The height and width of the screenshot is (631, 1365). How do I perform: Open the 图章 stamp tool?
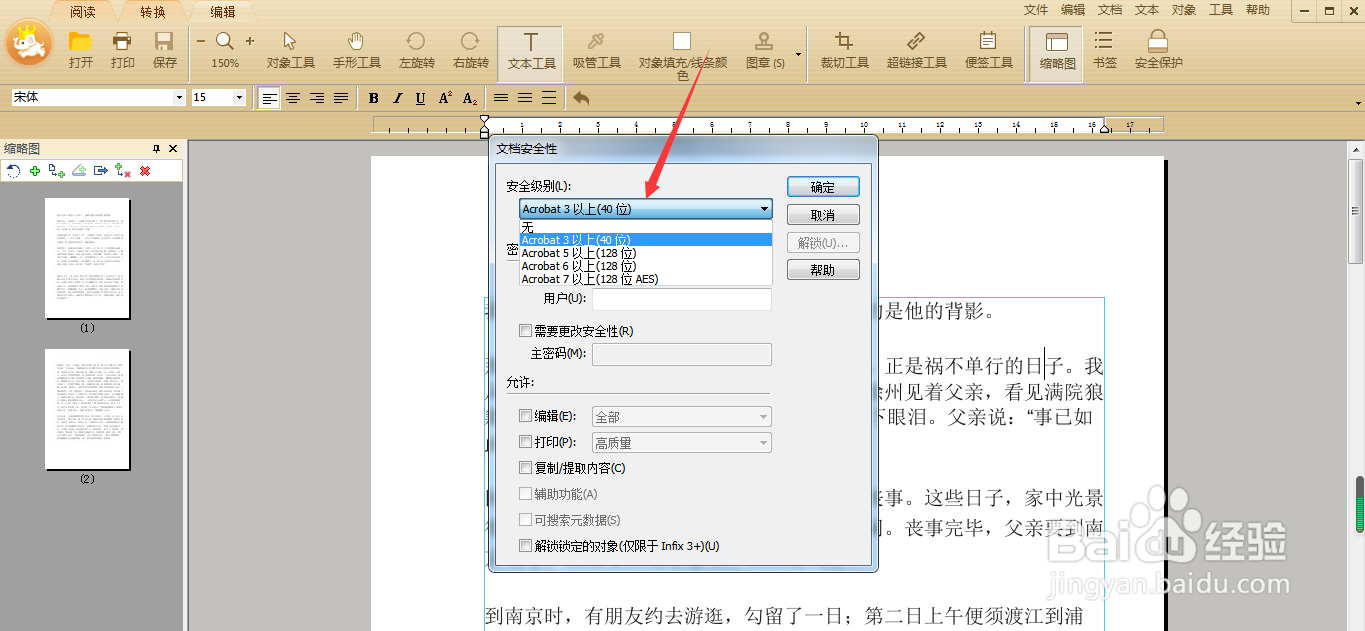click(763, 52)
